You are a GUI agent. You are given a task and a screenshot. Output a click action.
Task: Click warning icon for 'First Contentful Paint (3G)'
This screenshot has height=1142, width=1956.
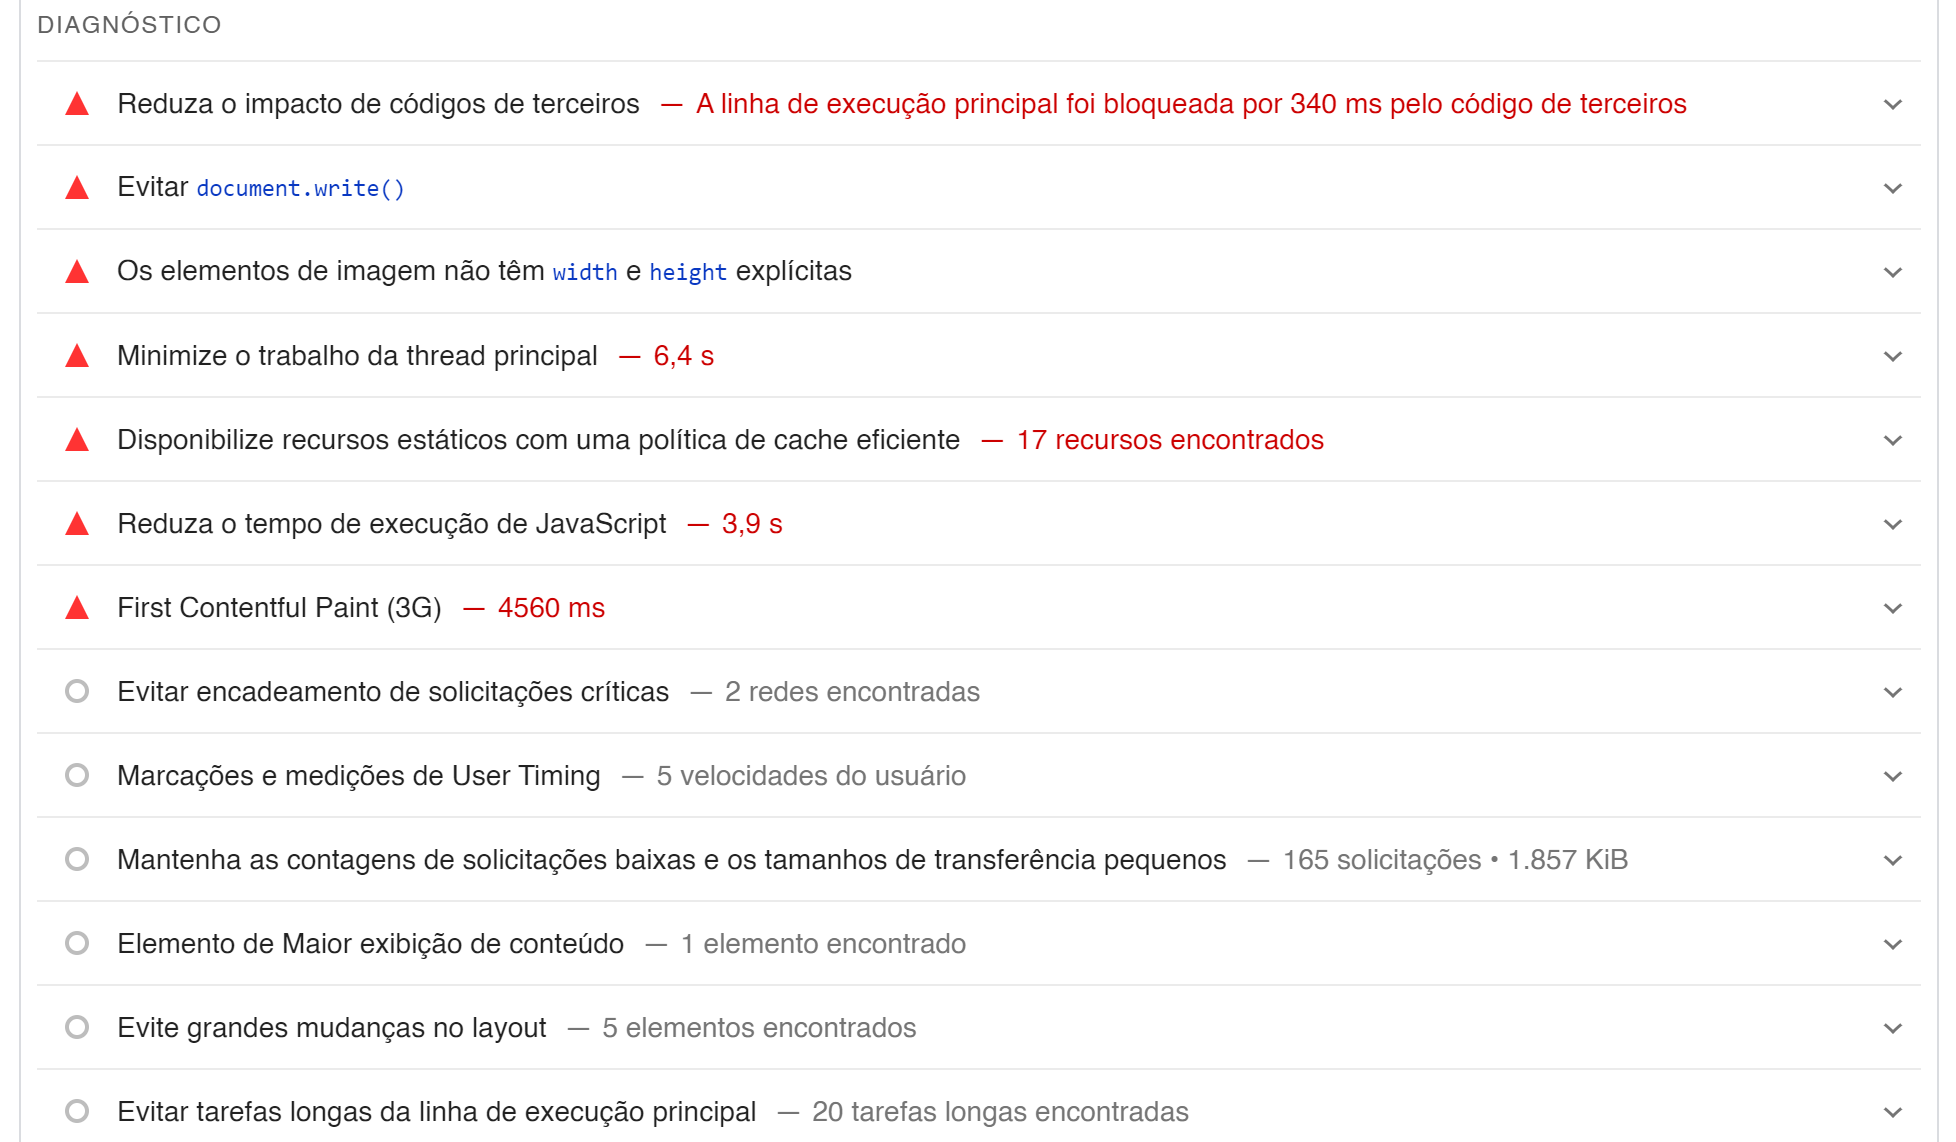(76, 606)
